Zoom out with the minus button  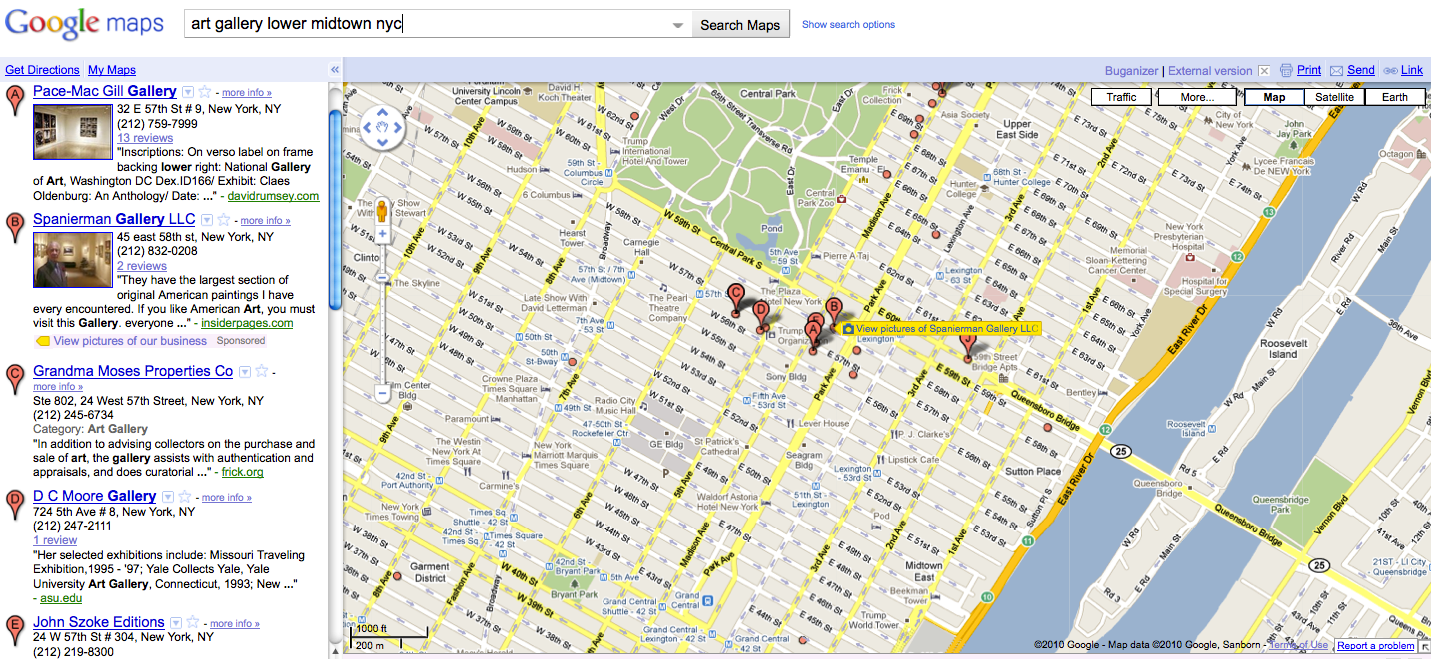(382, 394)
